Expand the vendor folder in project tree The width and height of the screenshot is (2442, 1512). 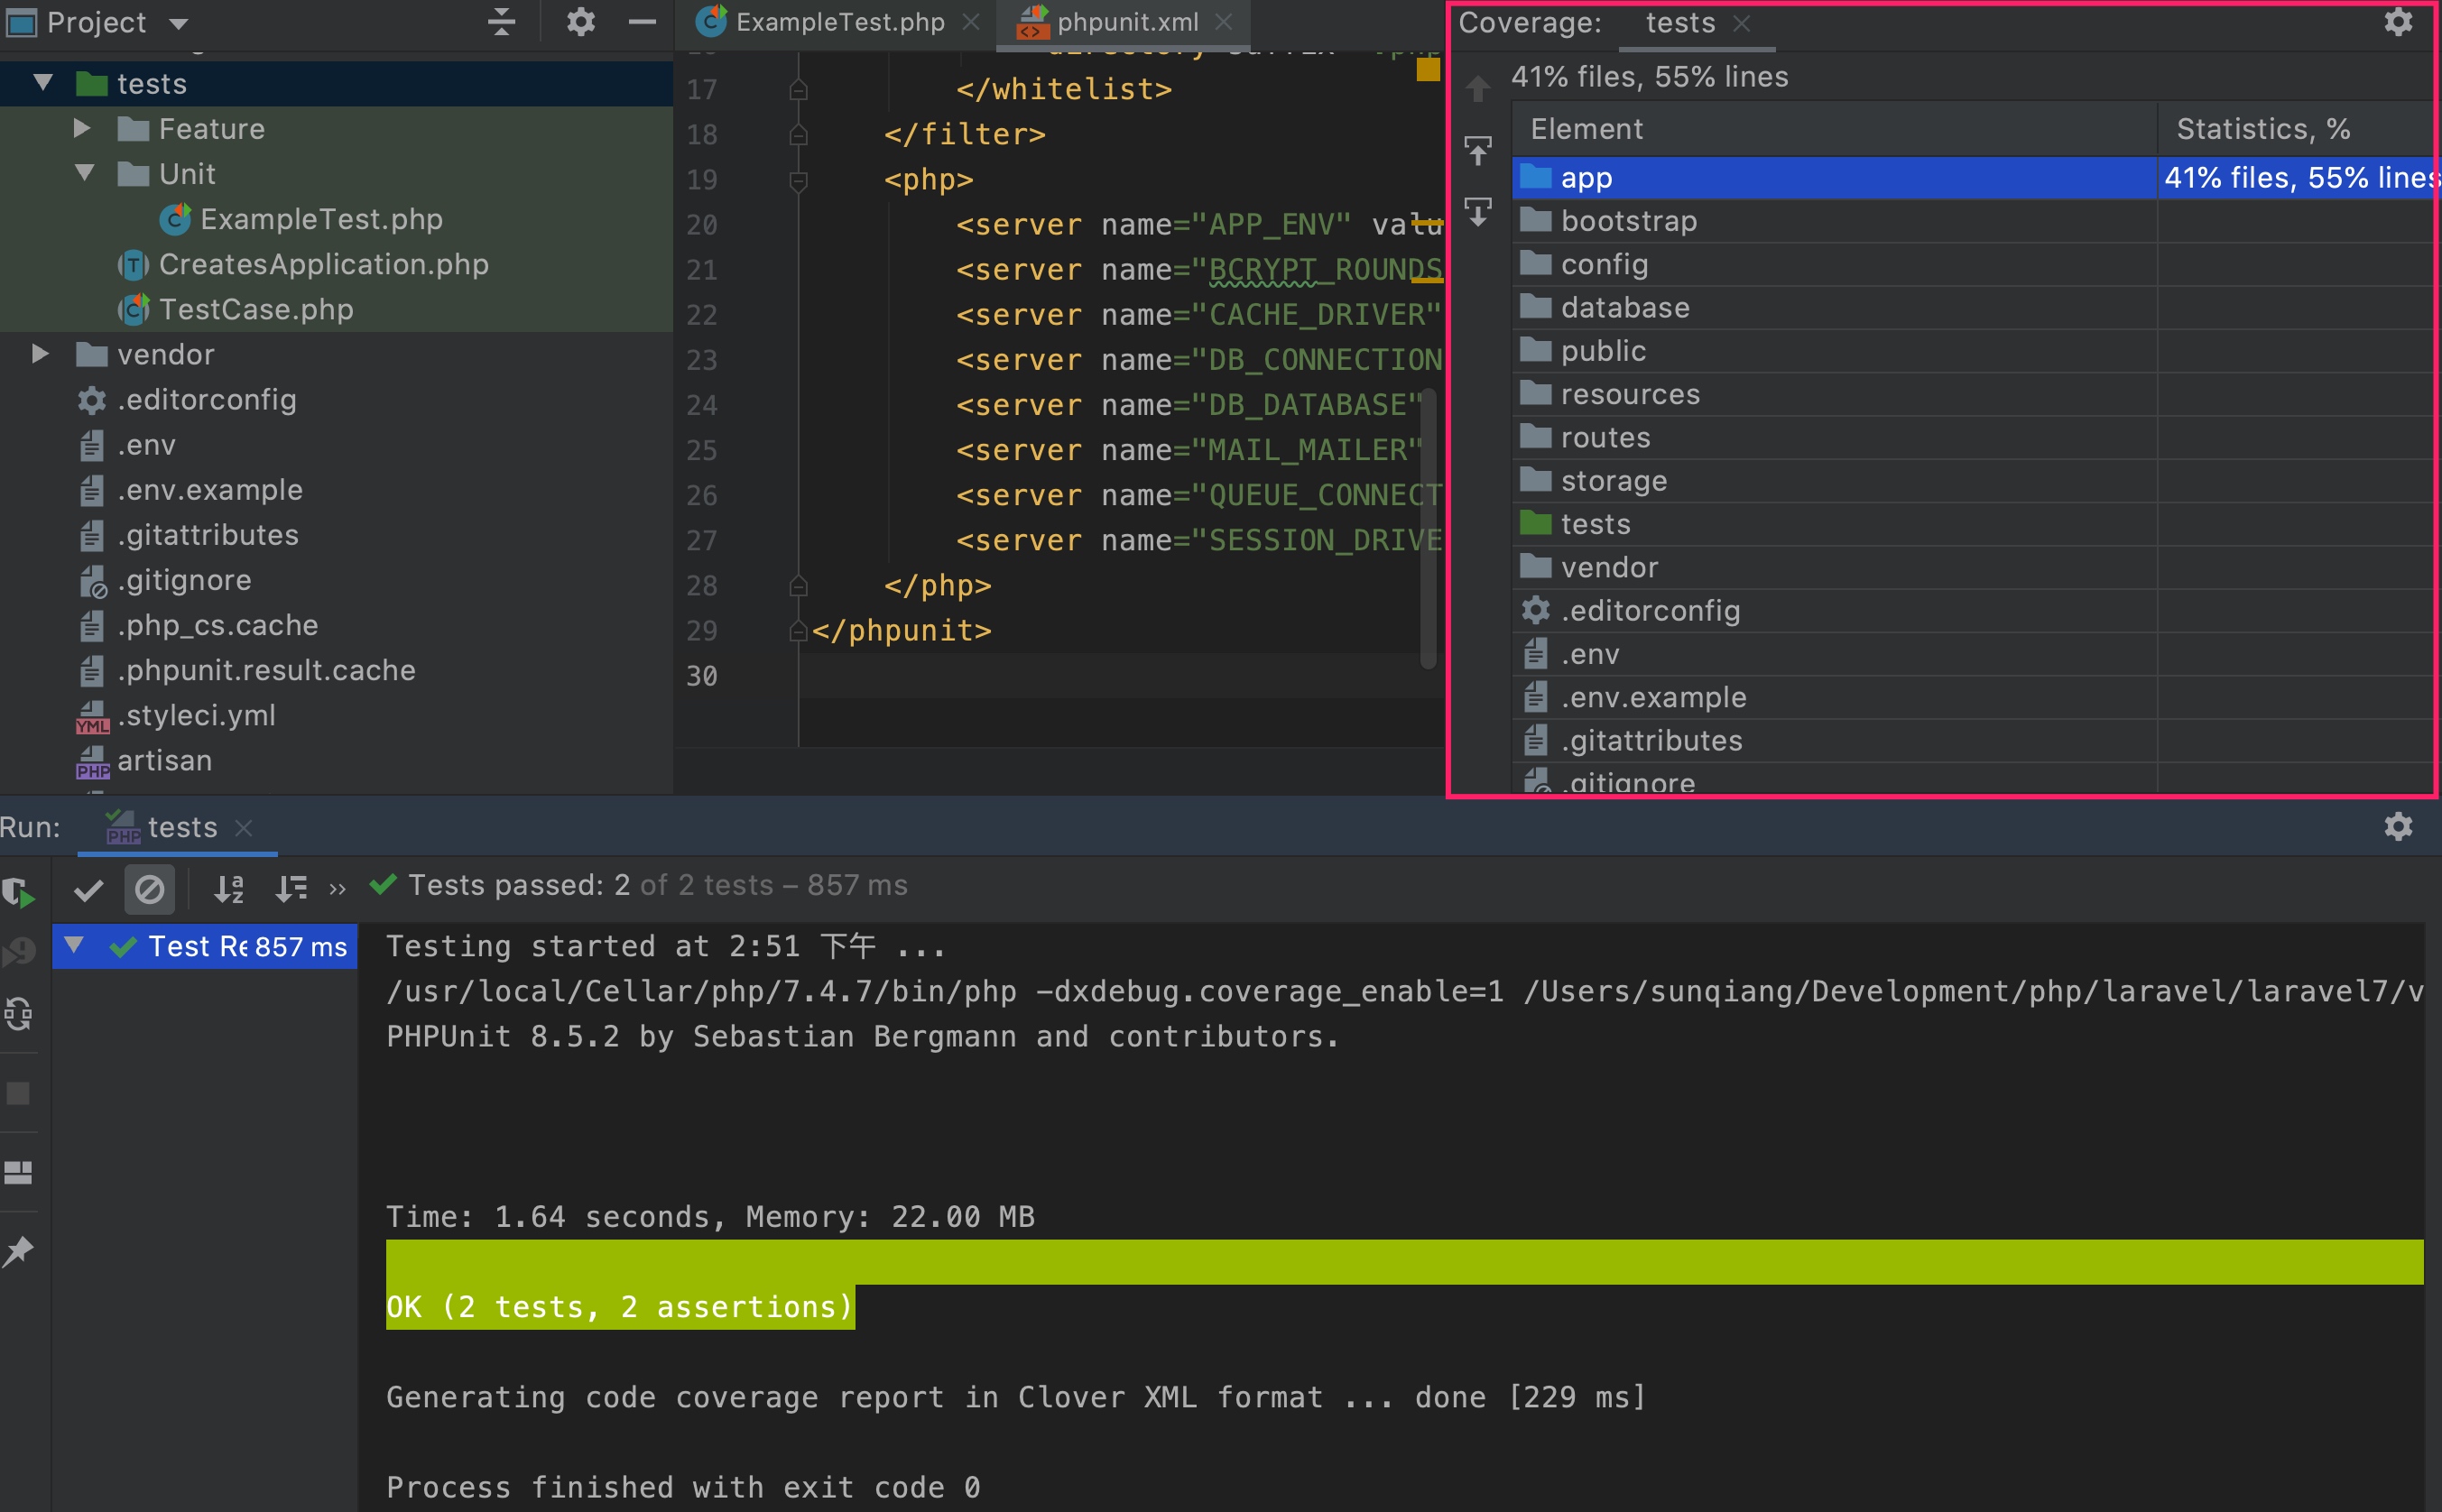click(x=40, y=352)
